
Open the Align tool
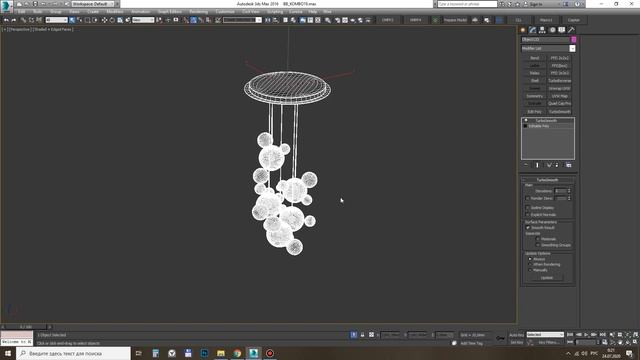(x=276, y=20)
